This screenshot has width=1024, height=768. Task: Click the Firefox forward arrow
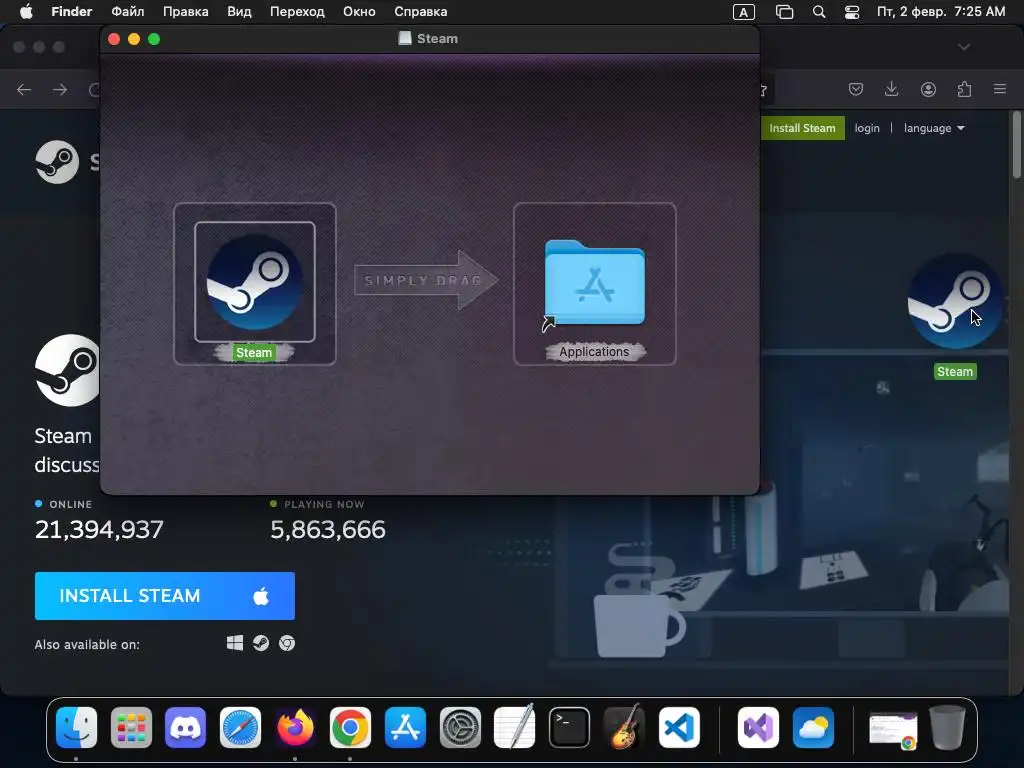(x=60, y=89)
